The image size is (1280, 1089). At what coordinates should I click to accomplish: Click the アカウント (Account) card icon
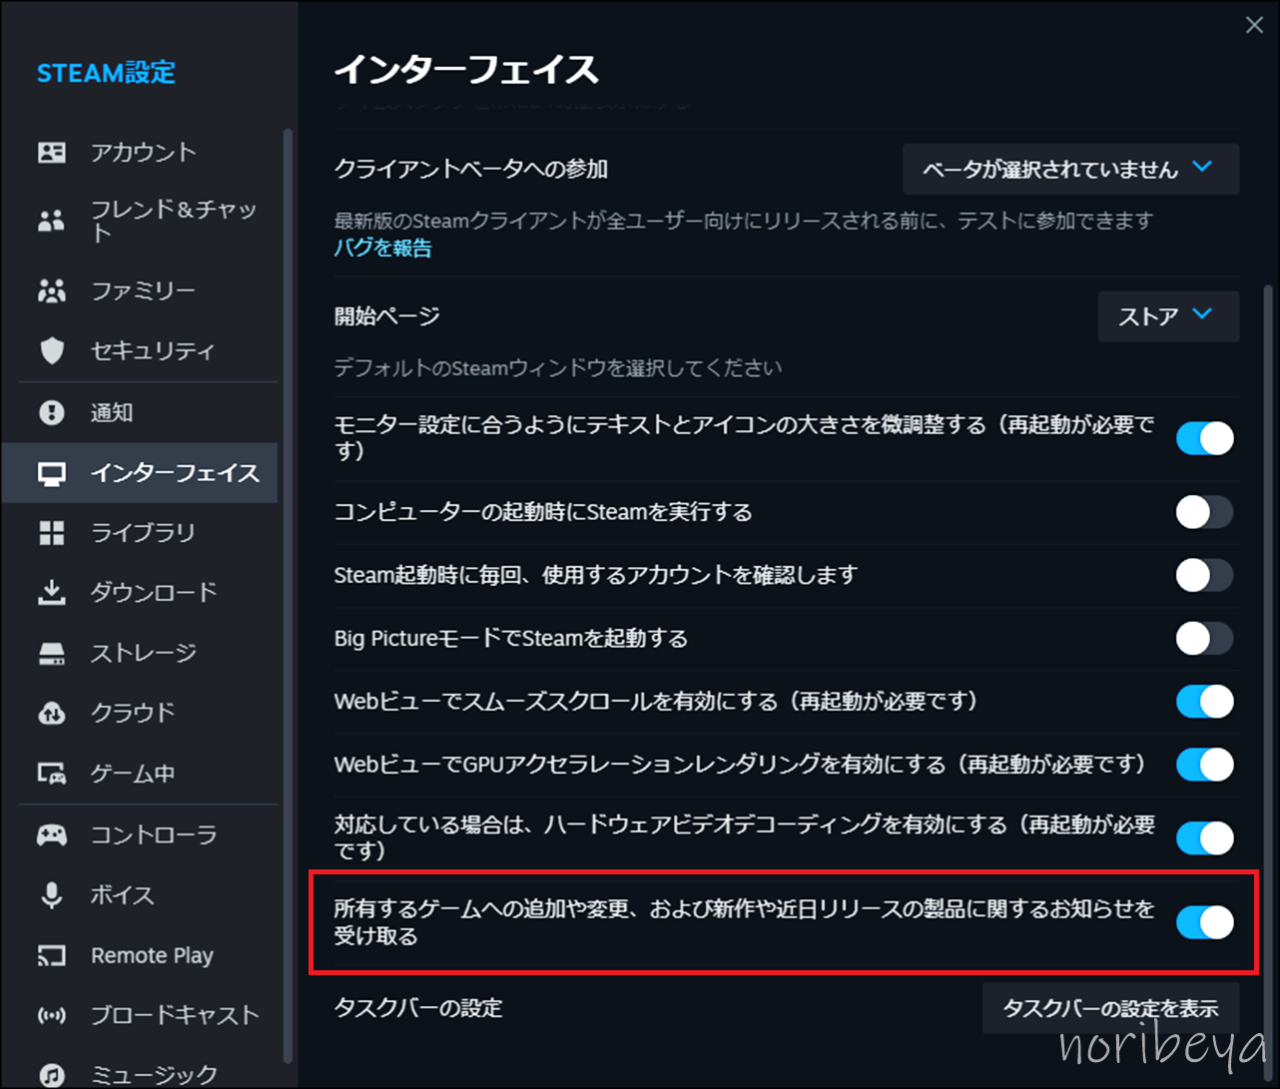pos(51,152)
